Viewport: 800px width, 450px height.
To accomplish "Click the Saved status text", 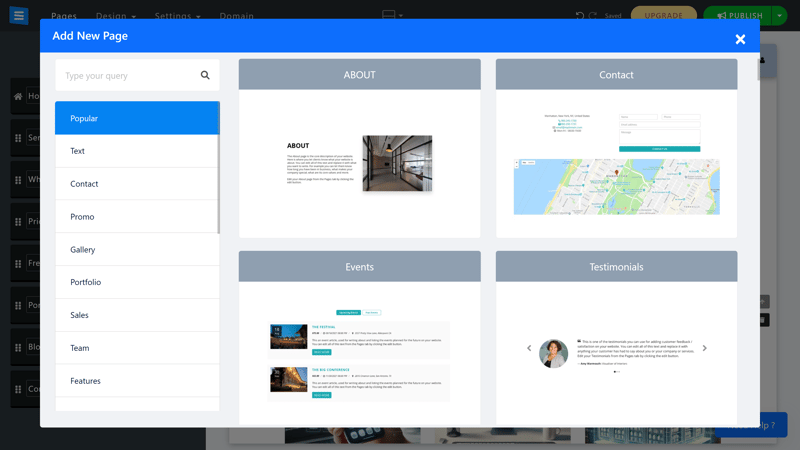I will (x=613, y=16).
